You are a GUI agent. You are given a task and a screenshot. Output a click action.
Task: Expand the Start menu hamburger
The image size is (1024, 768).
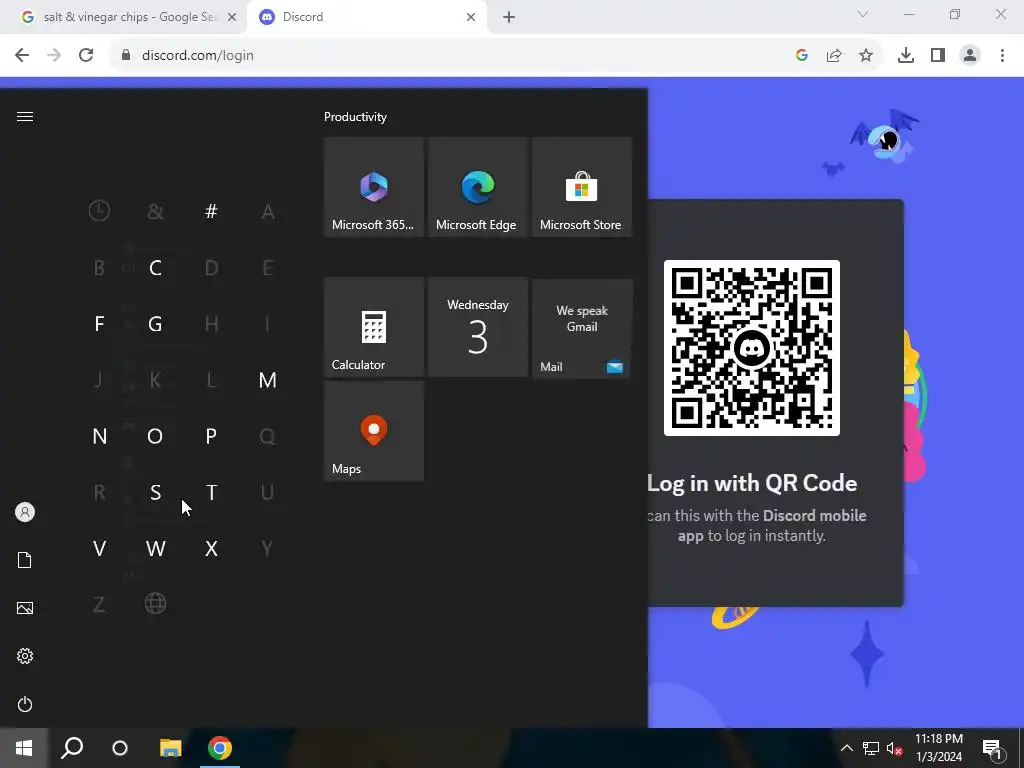coord(25,116)
